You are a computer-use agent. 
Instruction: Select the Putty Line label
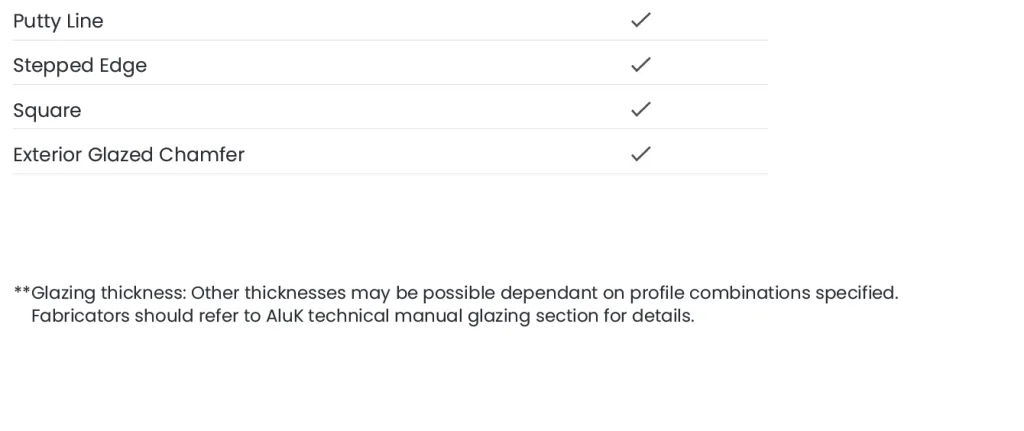point(58,21)
